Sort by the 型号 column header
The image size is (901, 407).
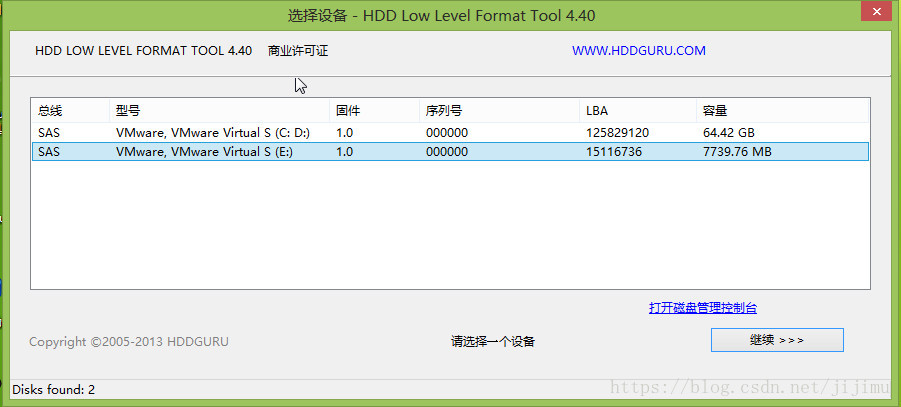(x=220, y=110)
